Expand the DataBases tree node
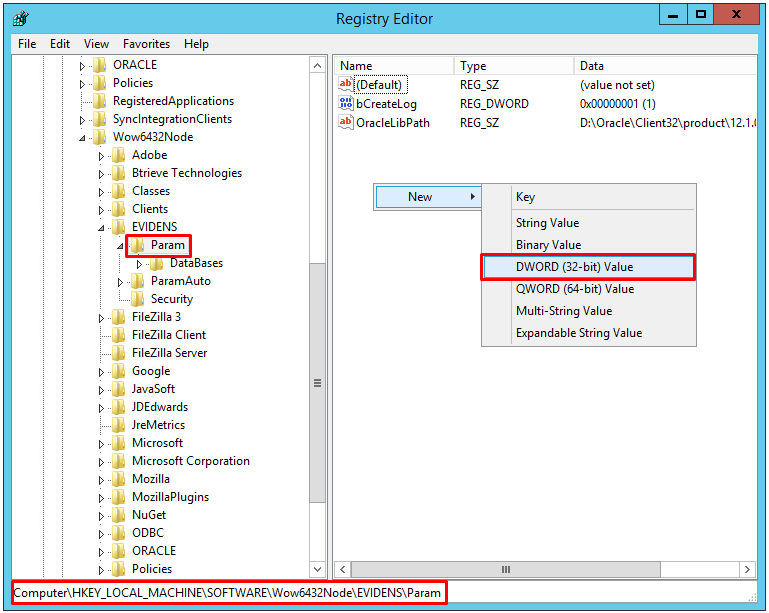Viewport: 769px width, 613px height. pyautogui.click(x=140, y=264)
